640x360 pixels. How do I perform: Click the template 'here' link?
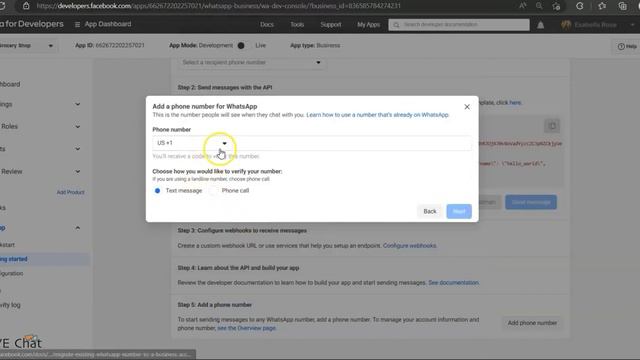point(515,103)
